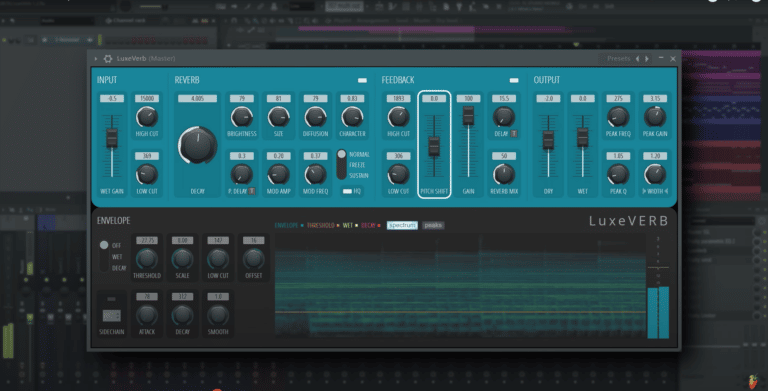Toggle tempo sync T button beside feedback Delay

click(x=514, y=134)
